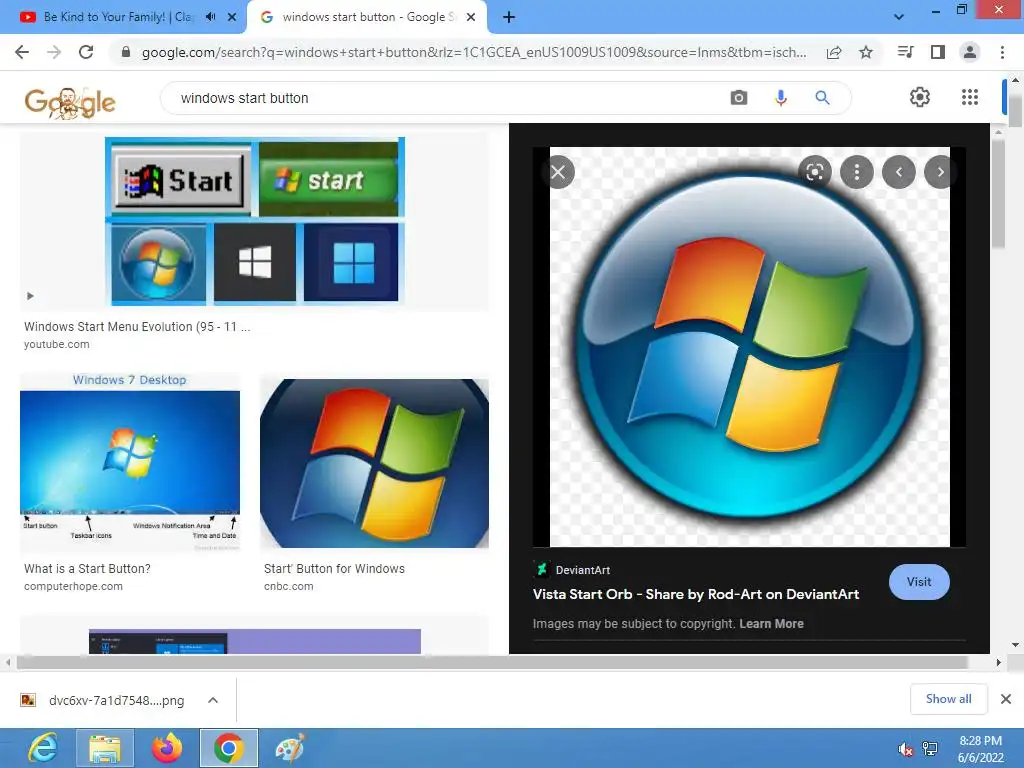This screenshot has width=1024, height=768.
Task: Click the preview panel vertical scrollbar
Action: click(998, 194)
